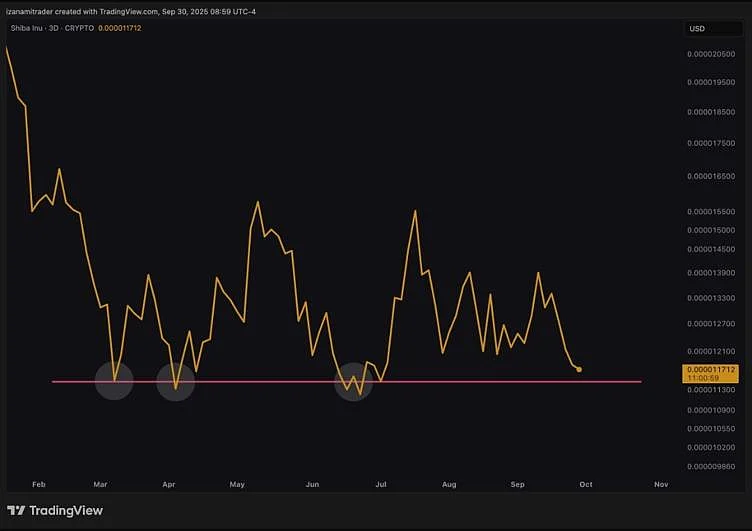Screen dimensions: 752x531
Task: Open the USD currency selector
Action: 697,28
